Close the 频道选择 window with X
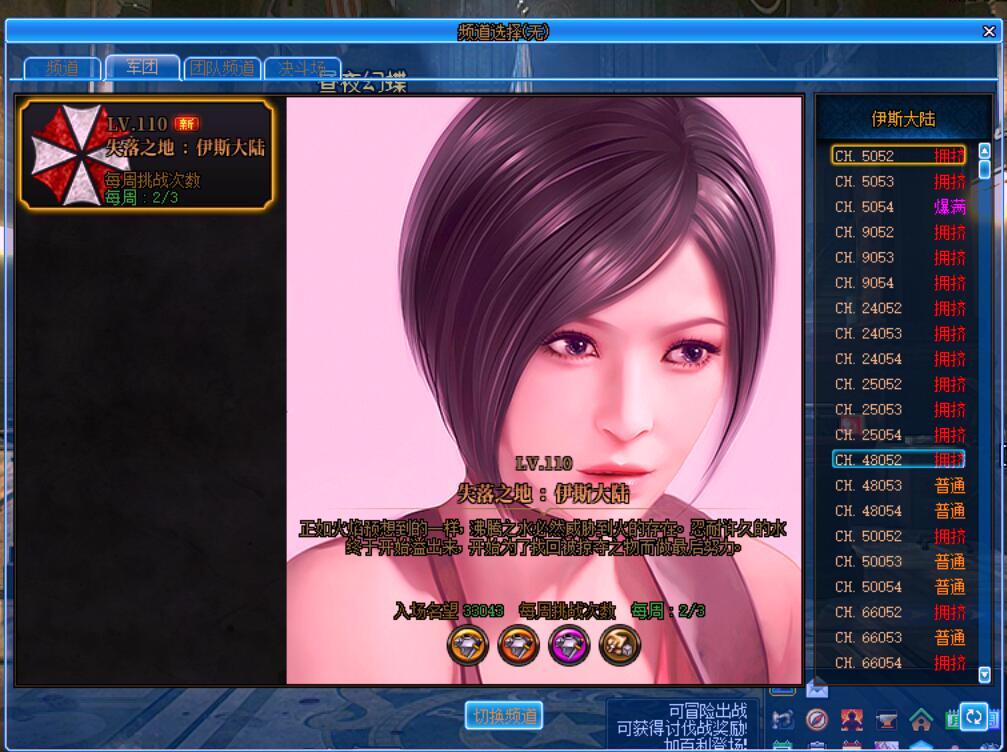Screen dimensions: 1007x752 click(x=989, y=31)
